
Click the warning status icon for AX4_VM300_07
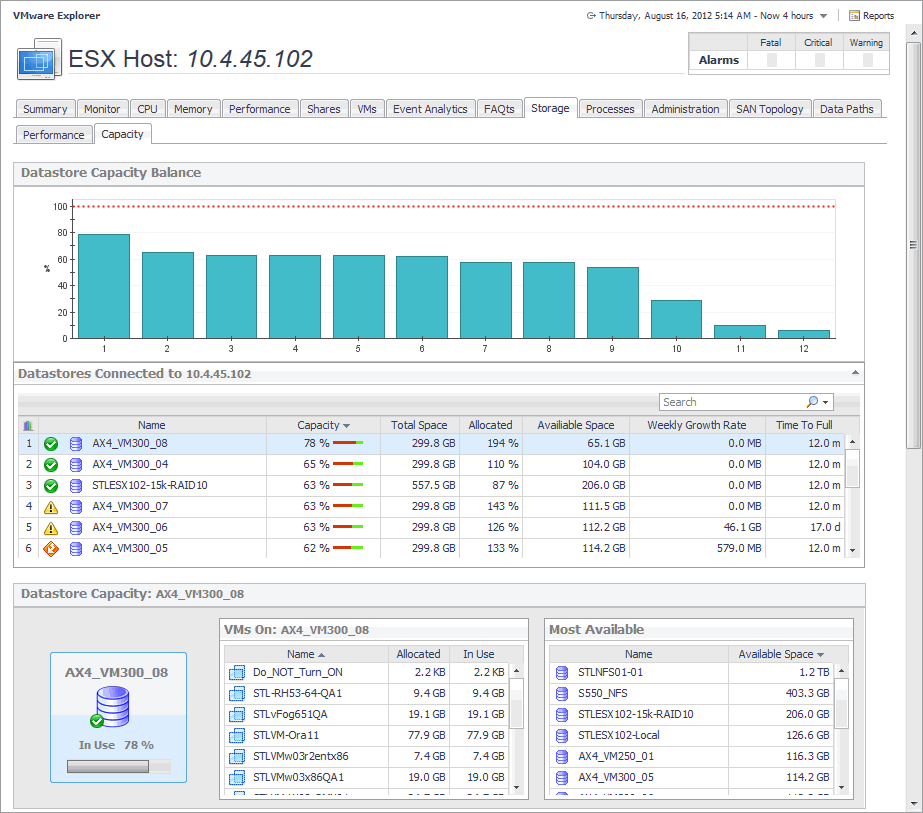tap(51, 506)
